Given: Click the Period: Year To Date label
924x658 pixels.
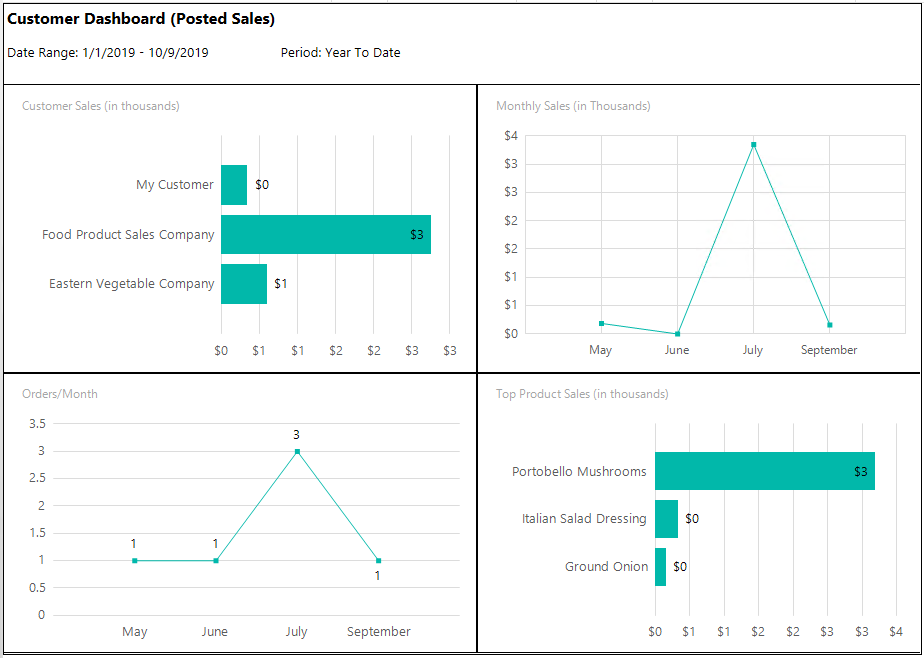Looking at the screenshot, I should point(341,52).
